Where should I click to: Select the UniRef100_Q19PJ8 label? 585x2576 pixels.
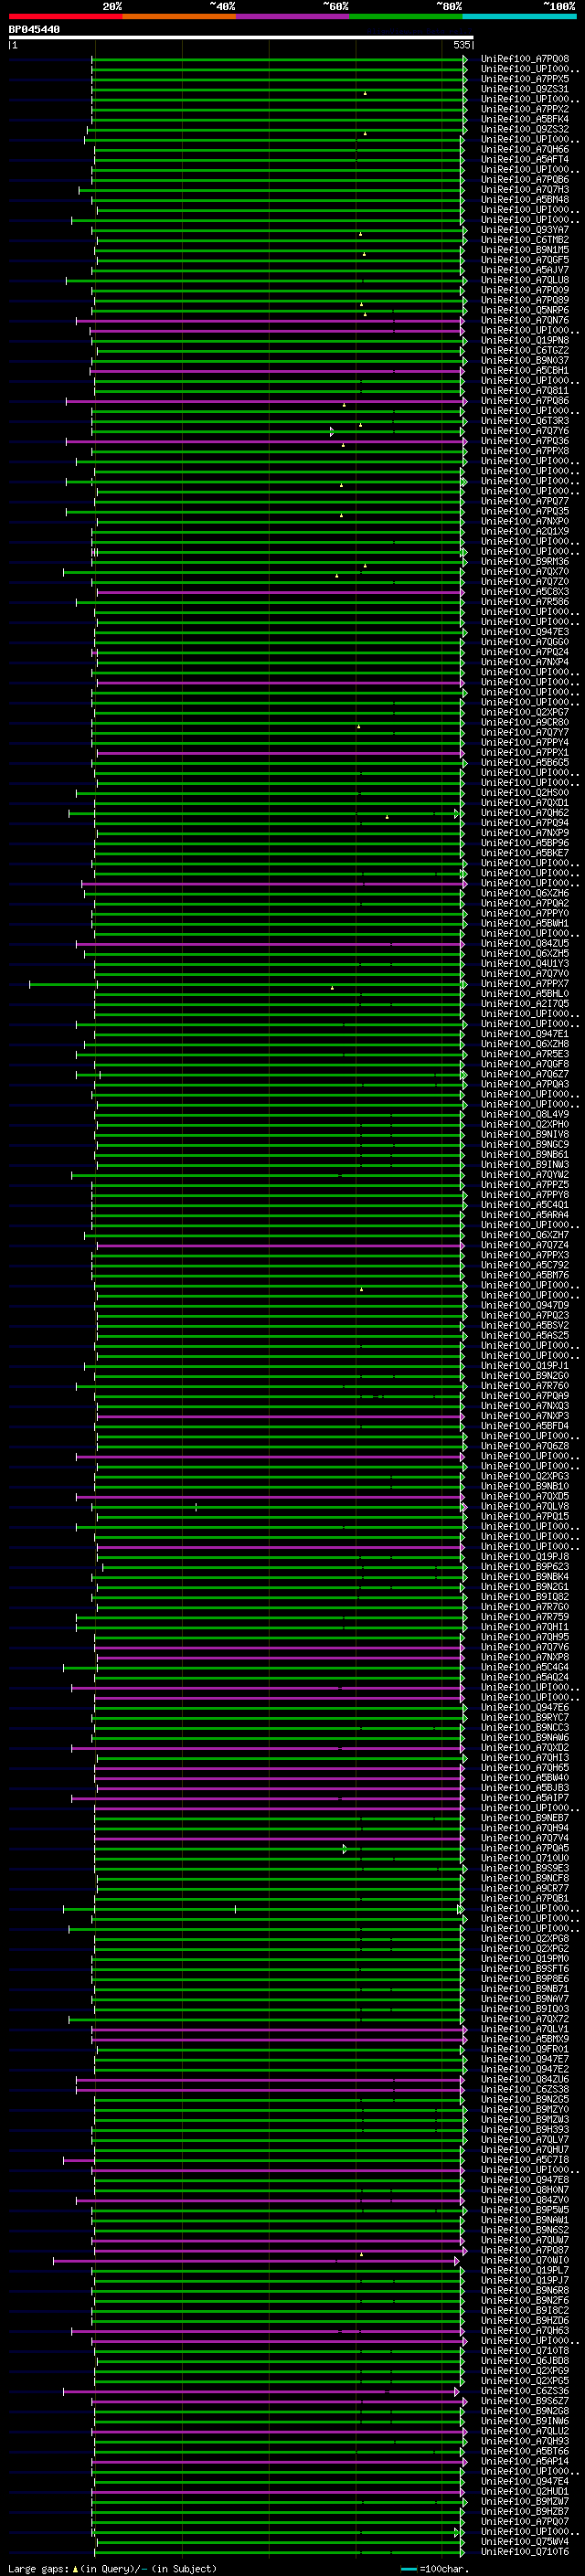pyautogui.click(x=524, y=1556)
